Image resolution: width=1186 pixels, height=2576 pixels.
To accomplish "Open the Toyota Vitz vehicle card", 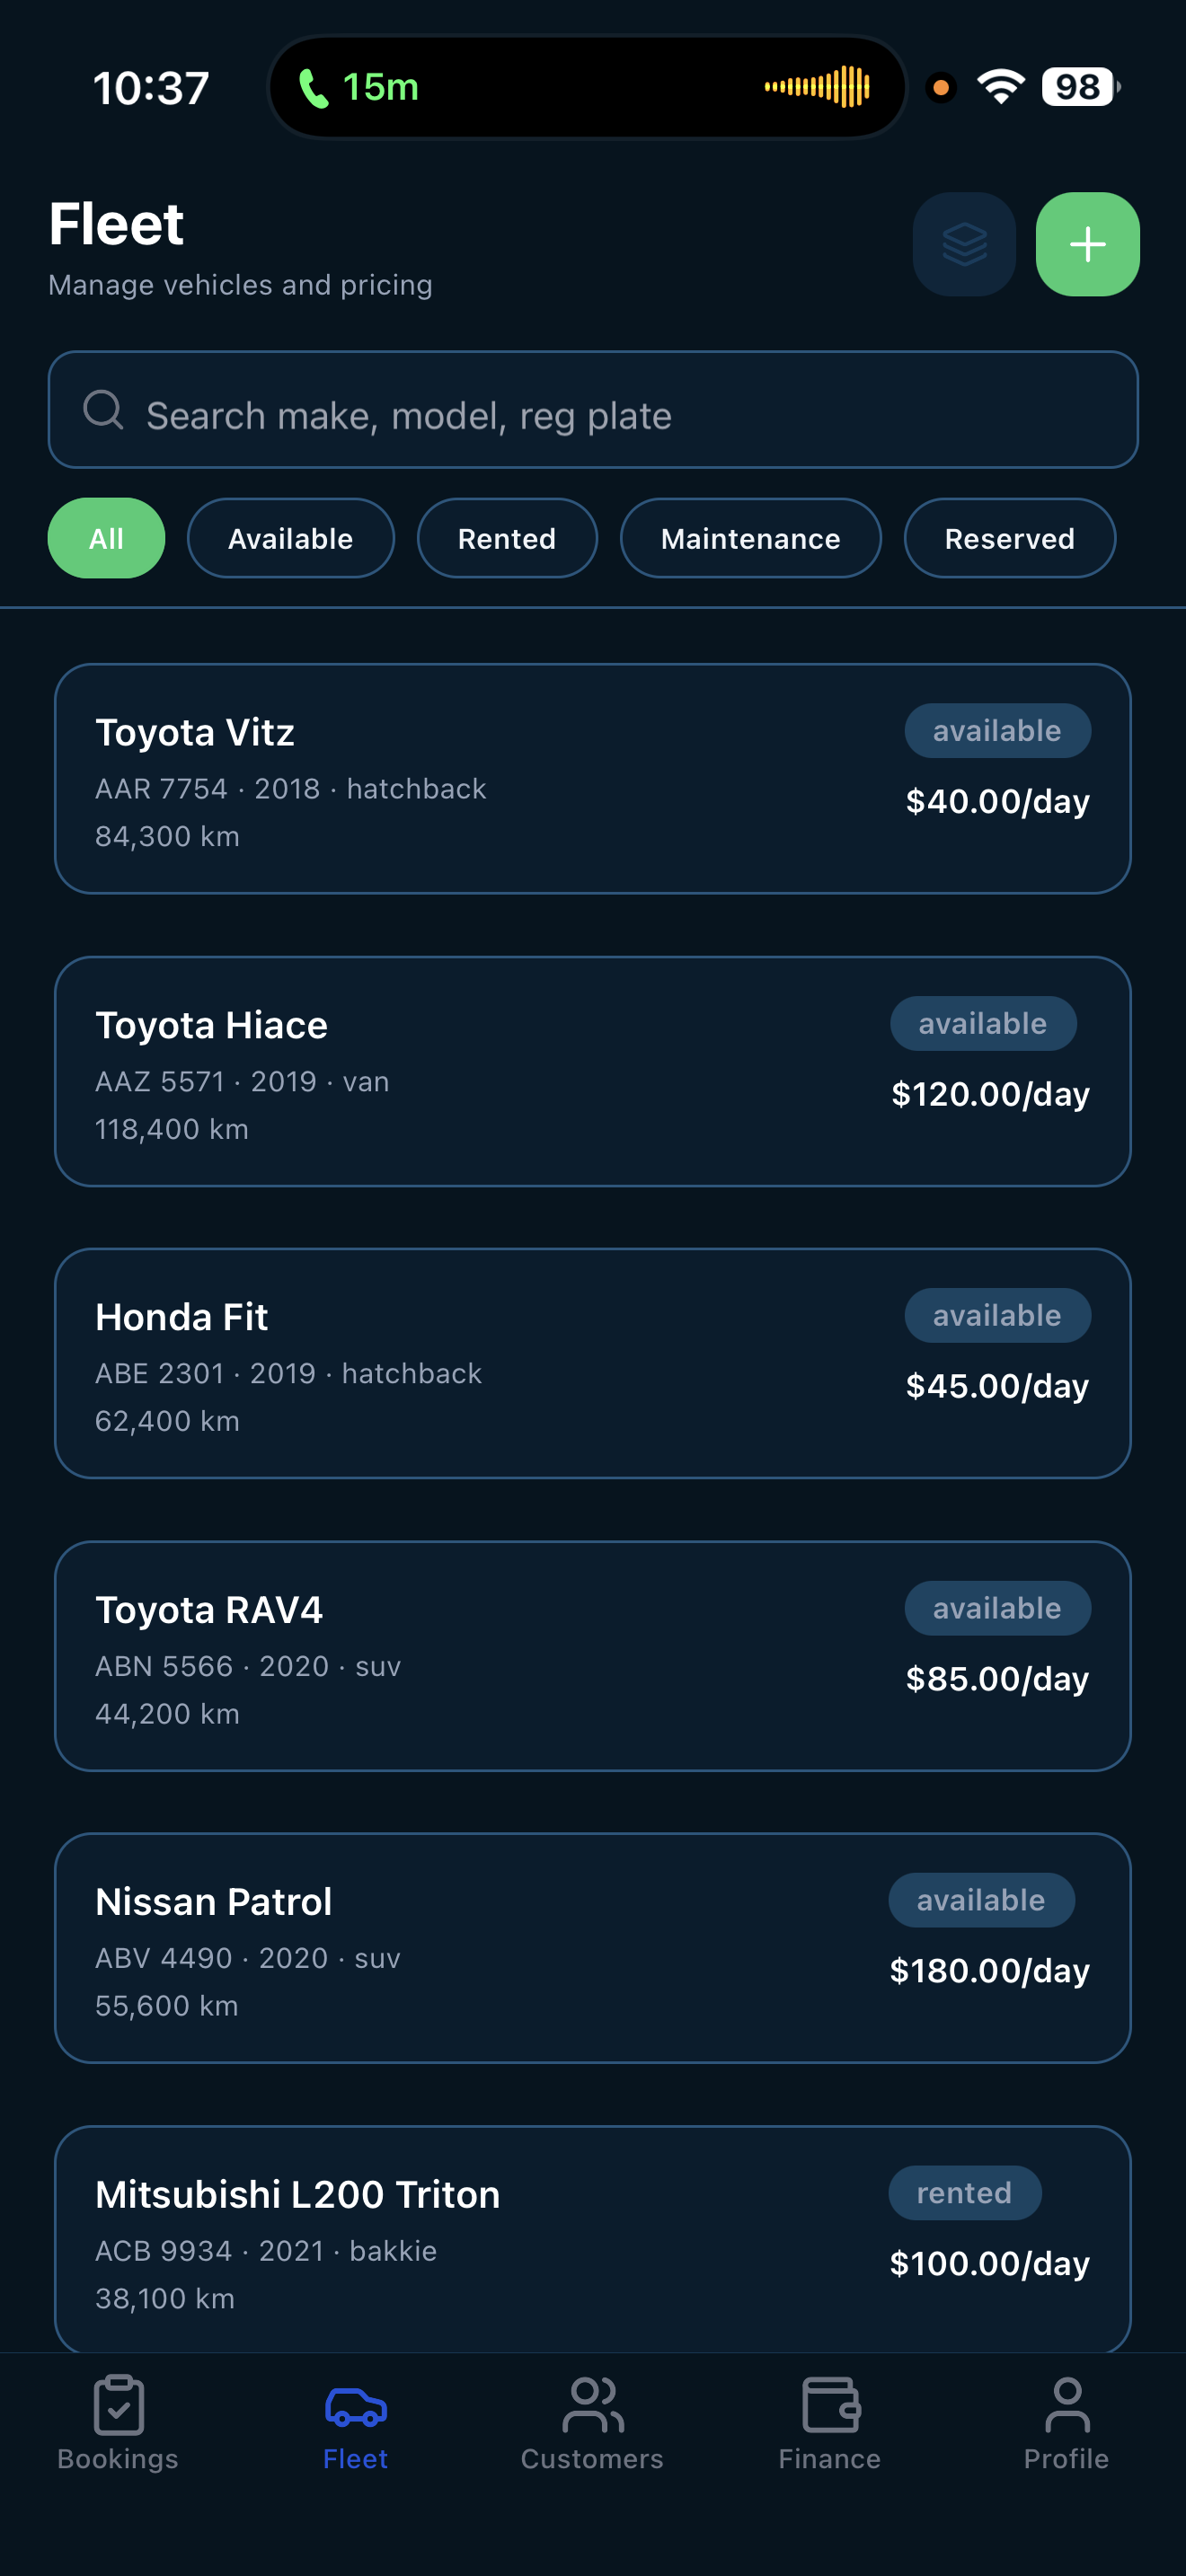I will pos(592,779).
